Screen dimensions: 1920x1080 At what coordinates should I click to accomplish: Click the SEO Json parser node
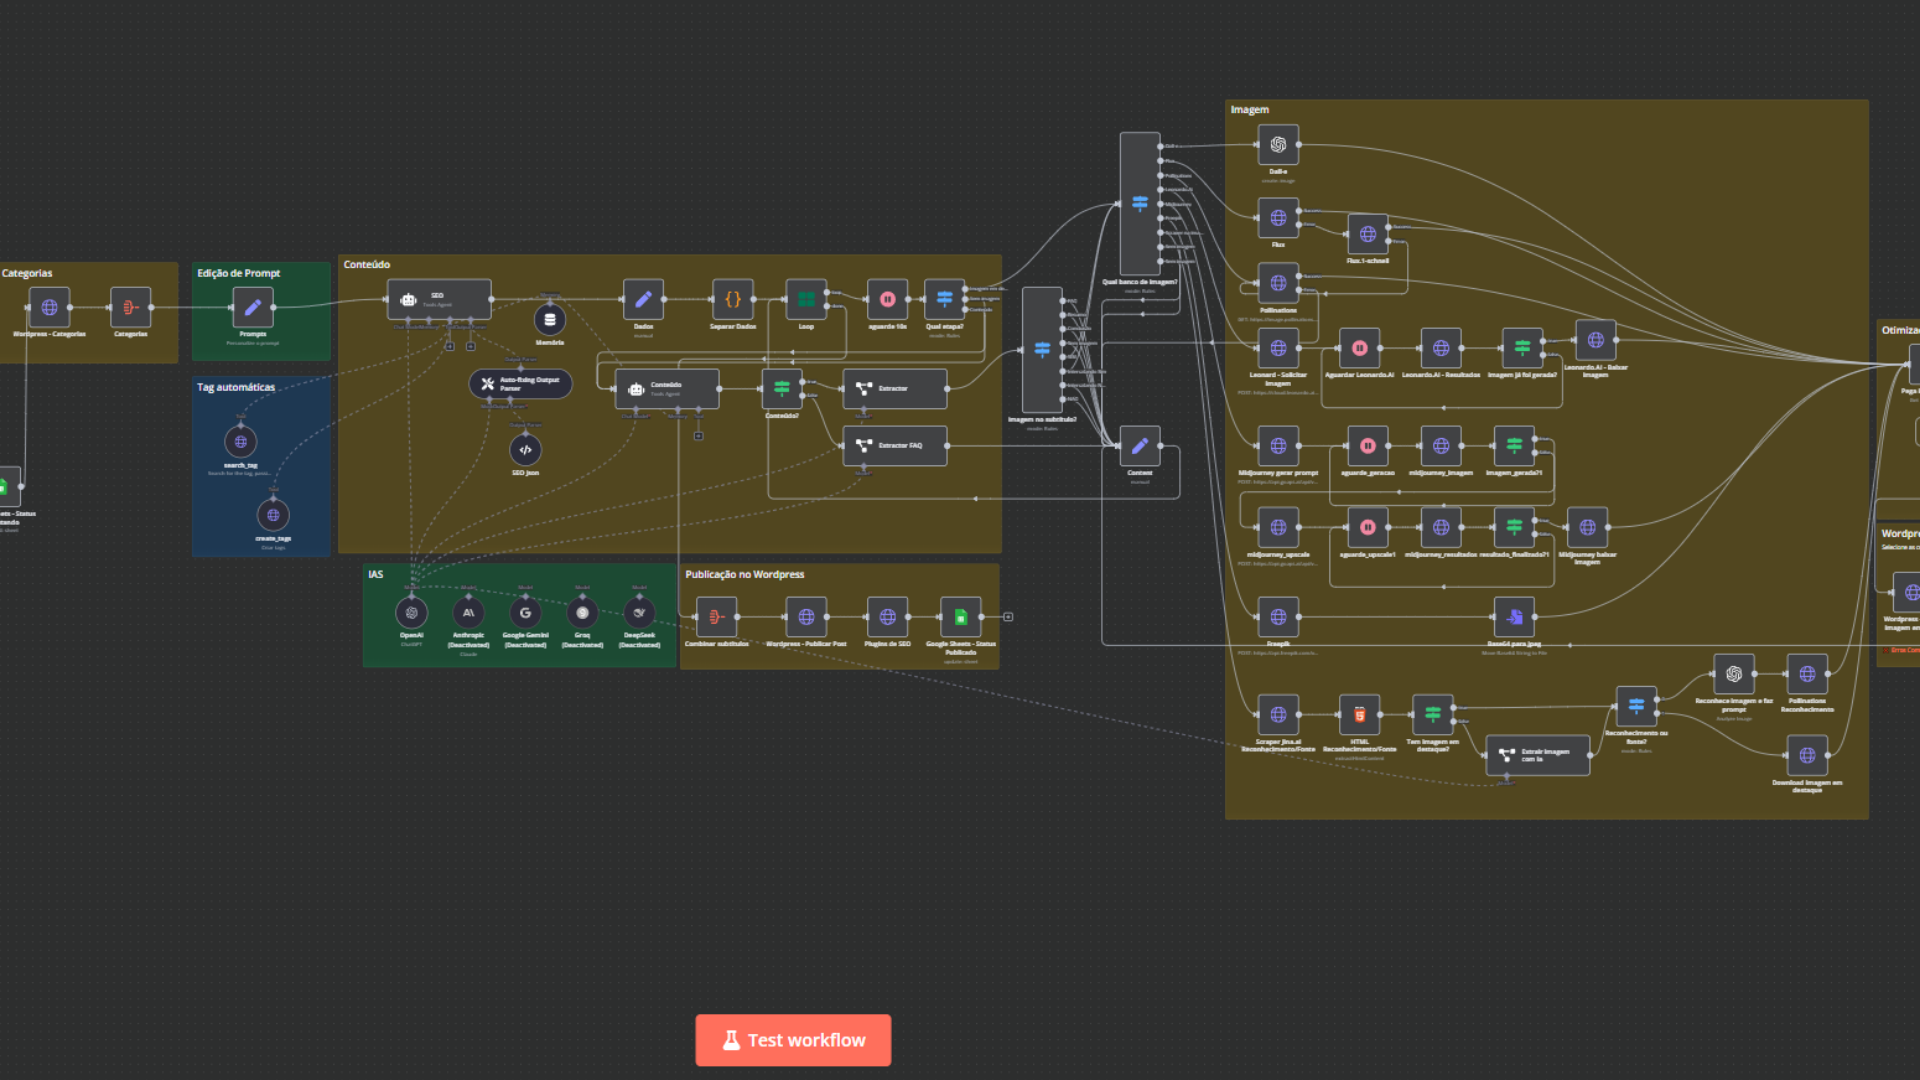(x=525, y=450)
